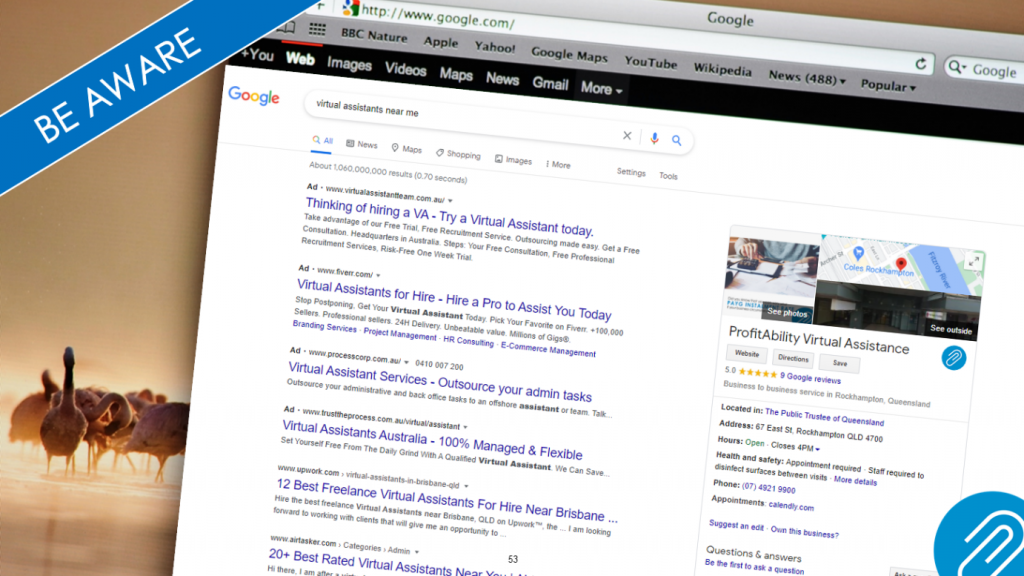Open the More dropdown in black Google bar
This screenshot has height=576, width=1024.
click(601, 89)
